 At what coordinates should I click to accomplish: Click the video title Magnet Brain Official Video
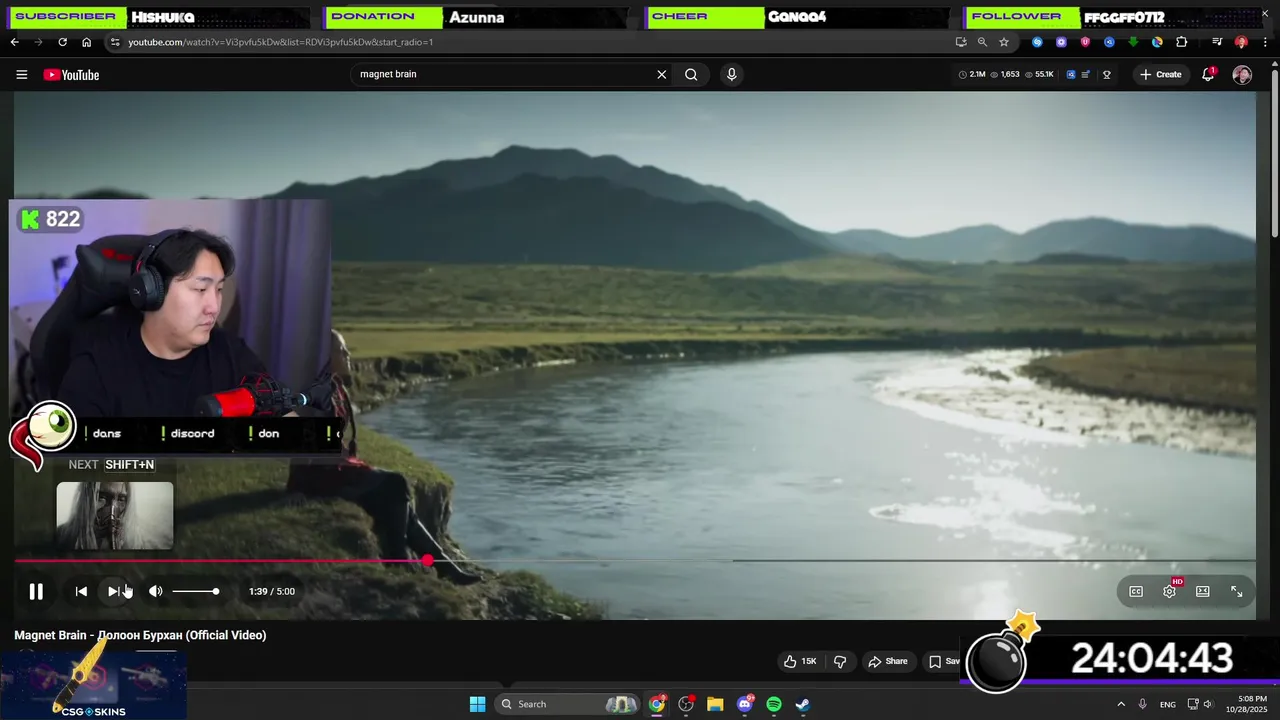(140, 635)
